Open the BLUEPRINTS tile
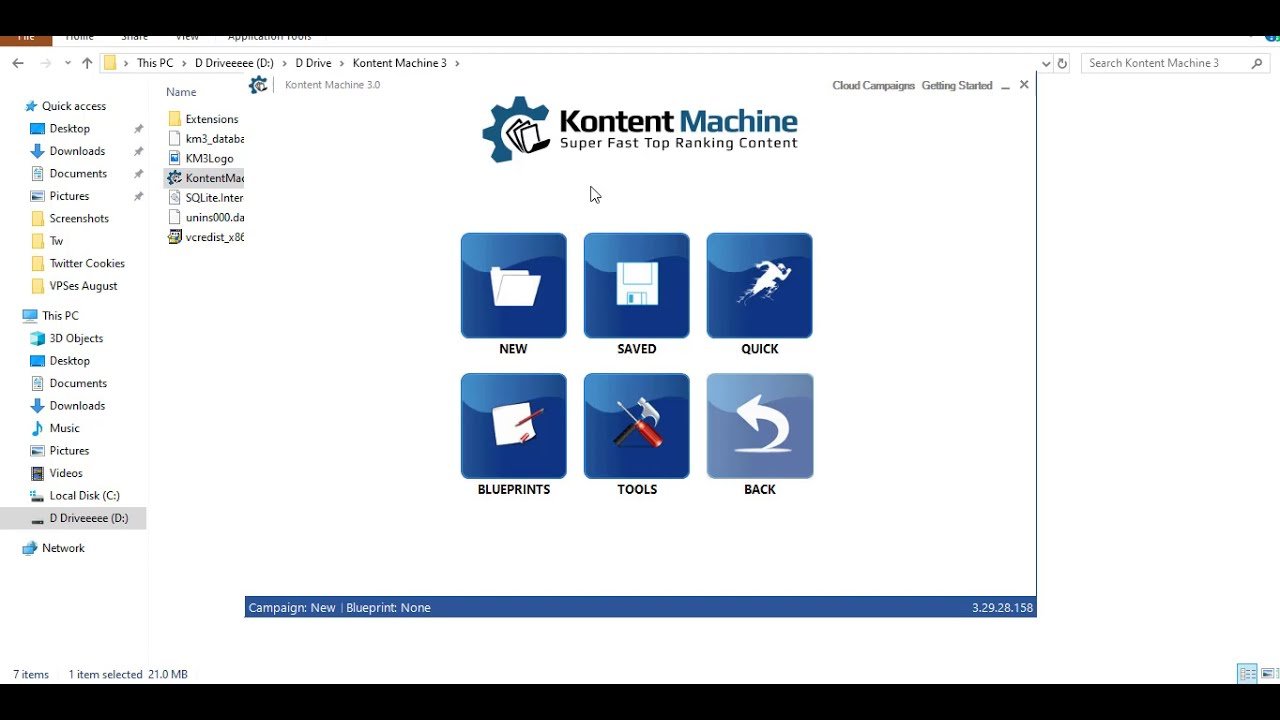 click(x=513, y=426)
